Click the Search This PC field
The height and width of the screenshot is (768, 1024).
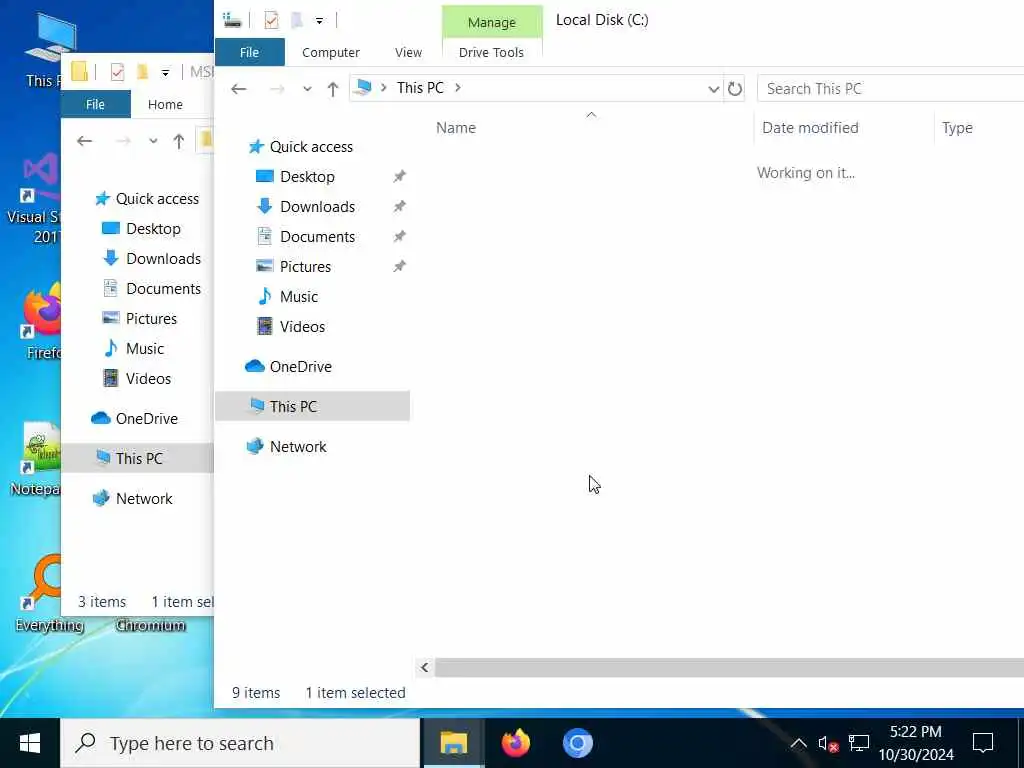890,89
